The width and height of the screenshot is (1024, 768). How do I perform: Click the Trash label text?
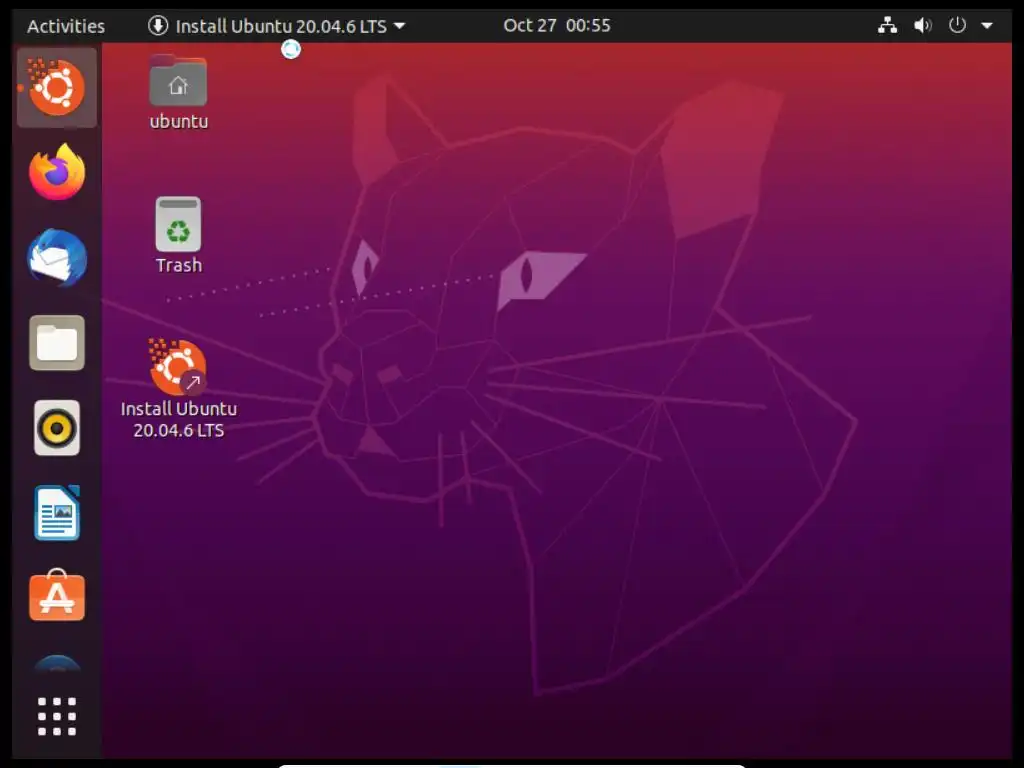click(179, 265)
